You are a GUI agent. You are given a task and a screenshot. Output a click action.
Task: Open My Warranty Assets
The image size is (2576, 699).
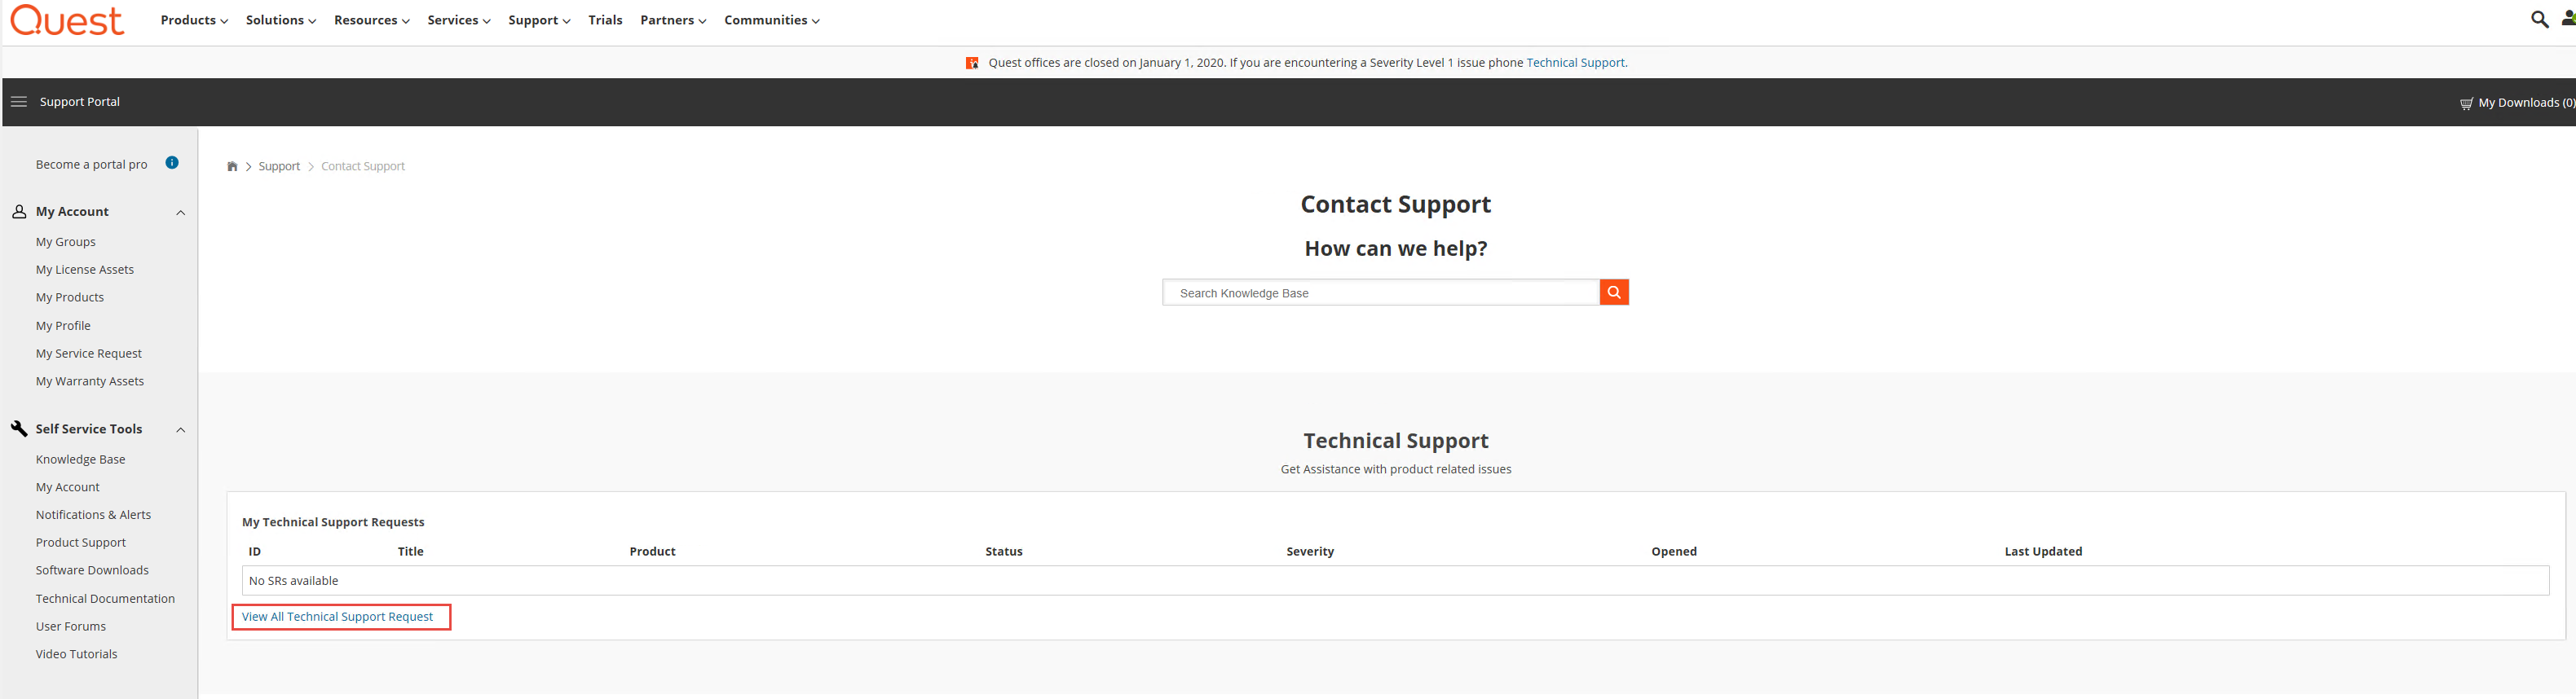pyautogui.click(x=90, y=382)
